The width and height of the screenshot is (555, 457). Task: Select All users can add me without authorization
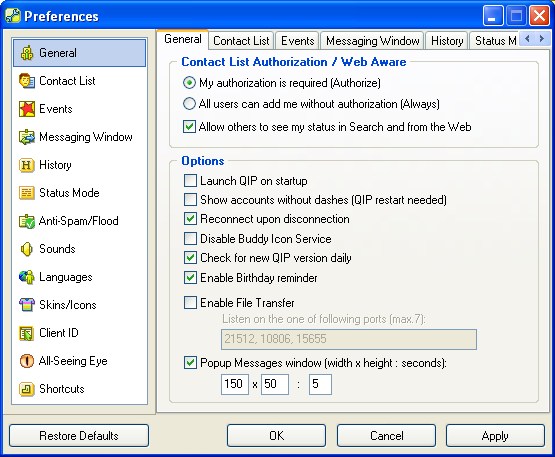tap(189, 104)
